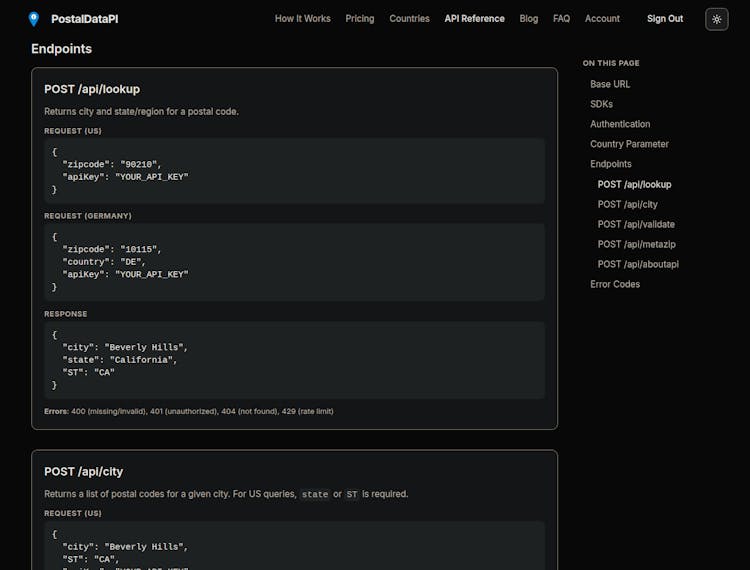750x570 pixels.
Task: Jump to Base URL section
Action: 610,84
